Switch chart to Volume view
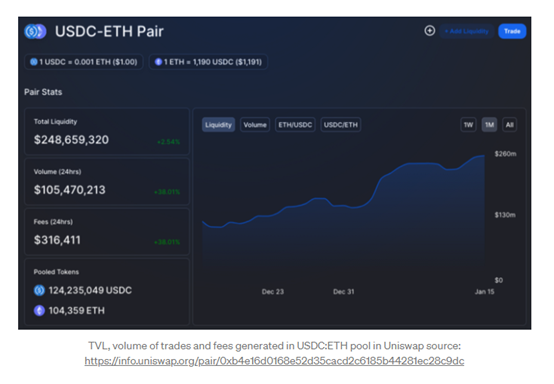The height and width of the screenshot is (384, 554). [x=255, y=125]
